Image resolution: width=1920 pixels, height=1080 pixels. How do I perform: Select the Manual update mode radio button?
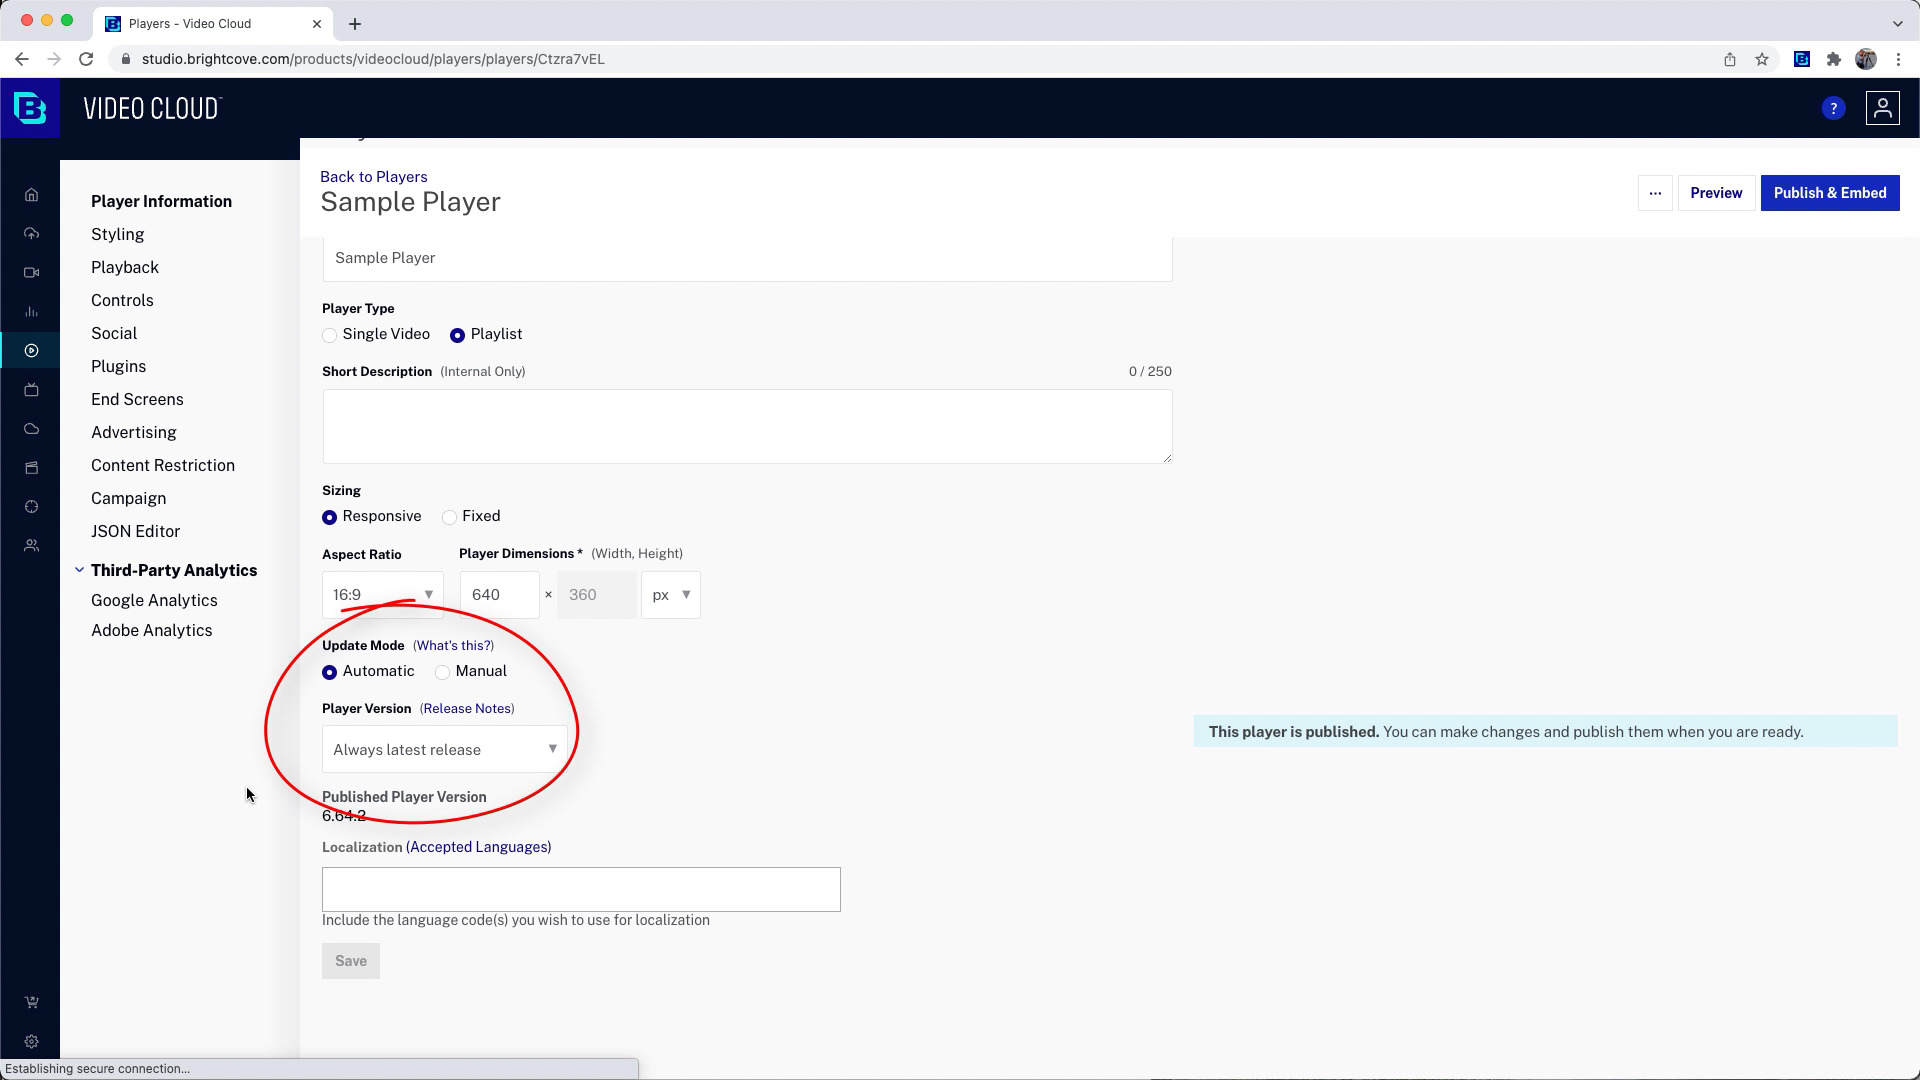pos(442,671)
